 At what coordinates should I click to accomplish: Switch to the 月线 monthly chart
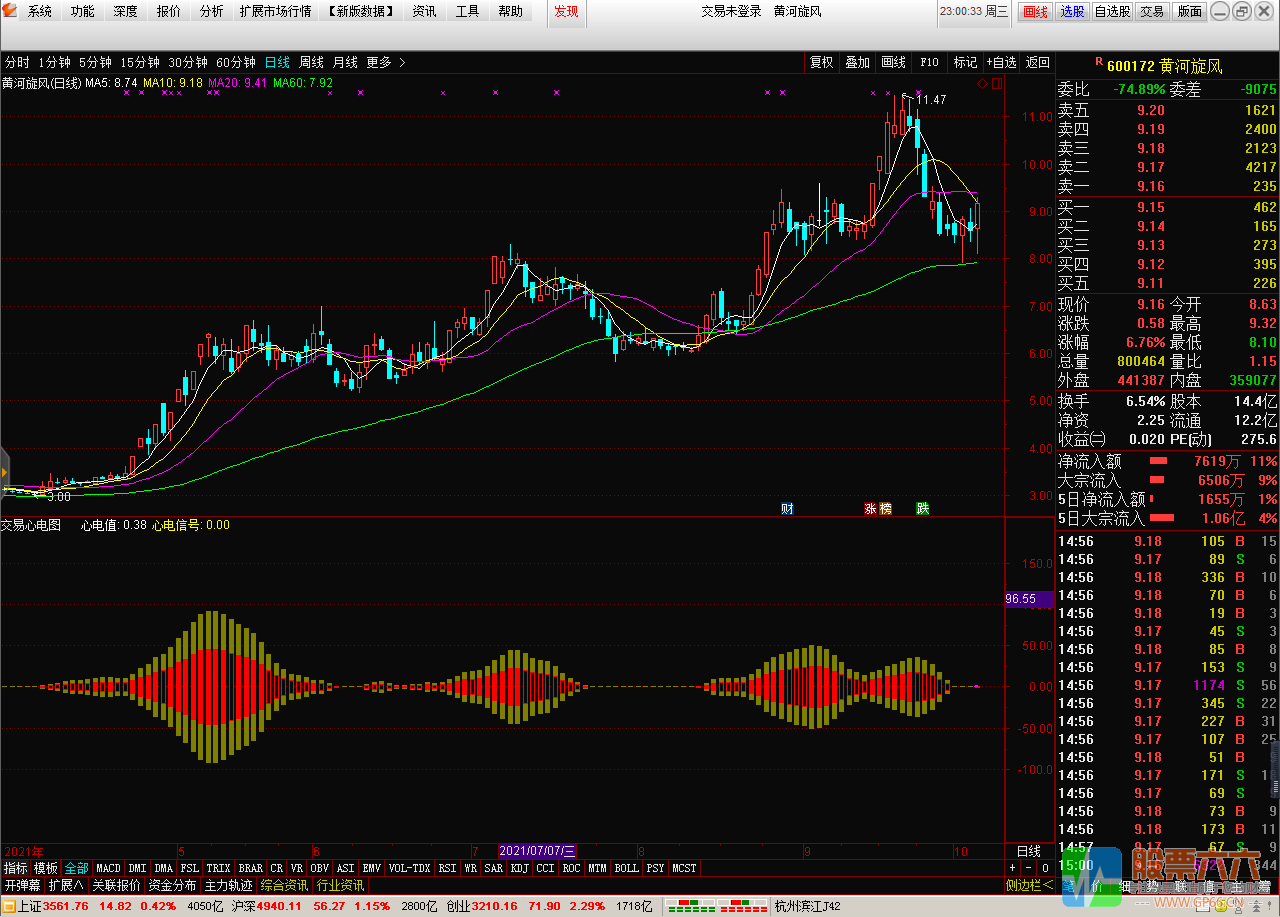[x=345, y=62]
